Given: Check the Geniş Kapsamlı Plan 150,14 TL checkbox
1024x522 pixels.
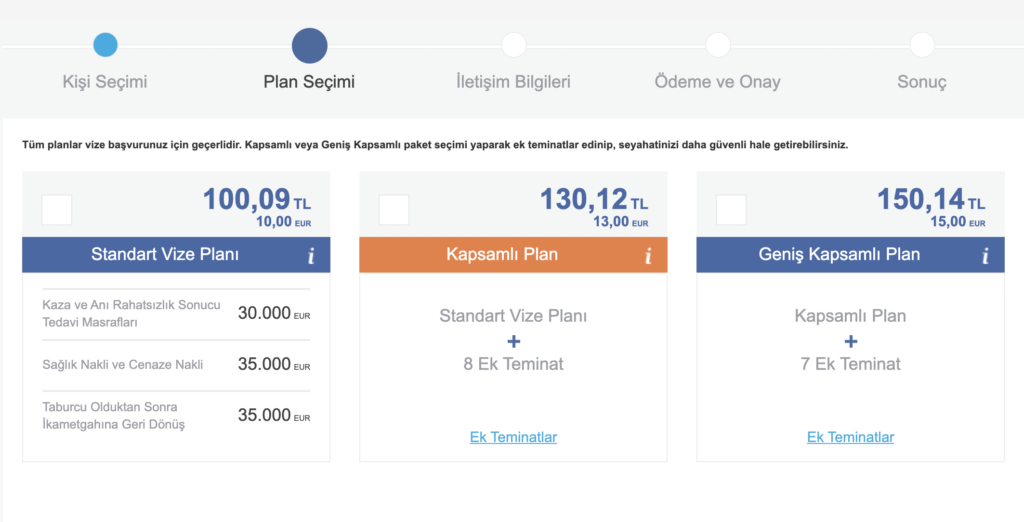Looking at the screenshot, I should [x=731, y=210].
